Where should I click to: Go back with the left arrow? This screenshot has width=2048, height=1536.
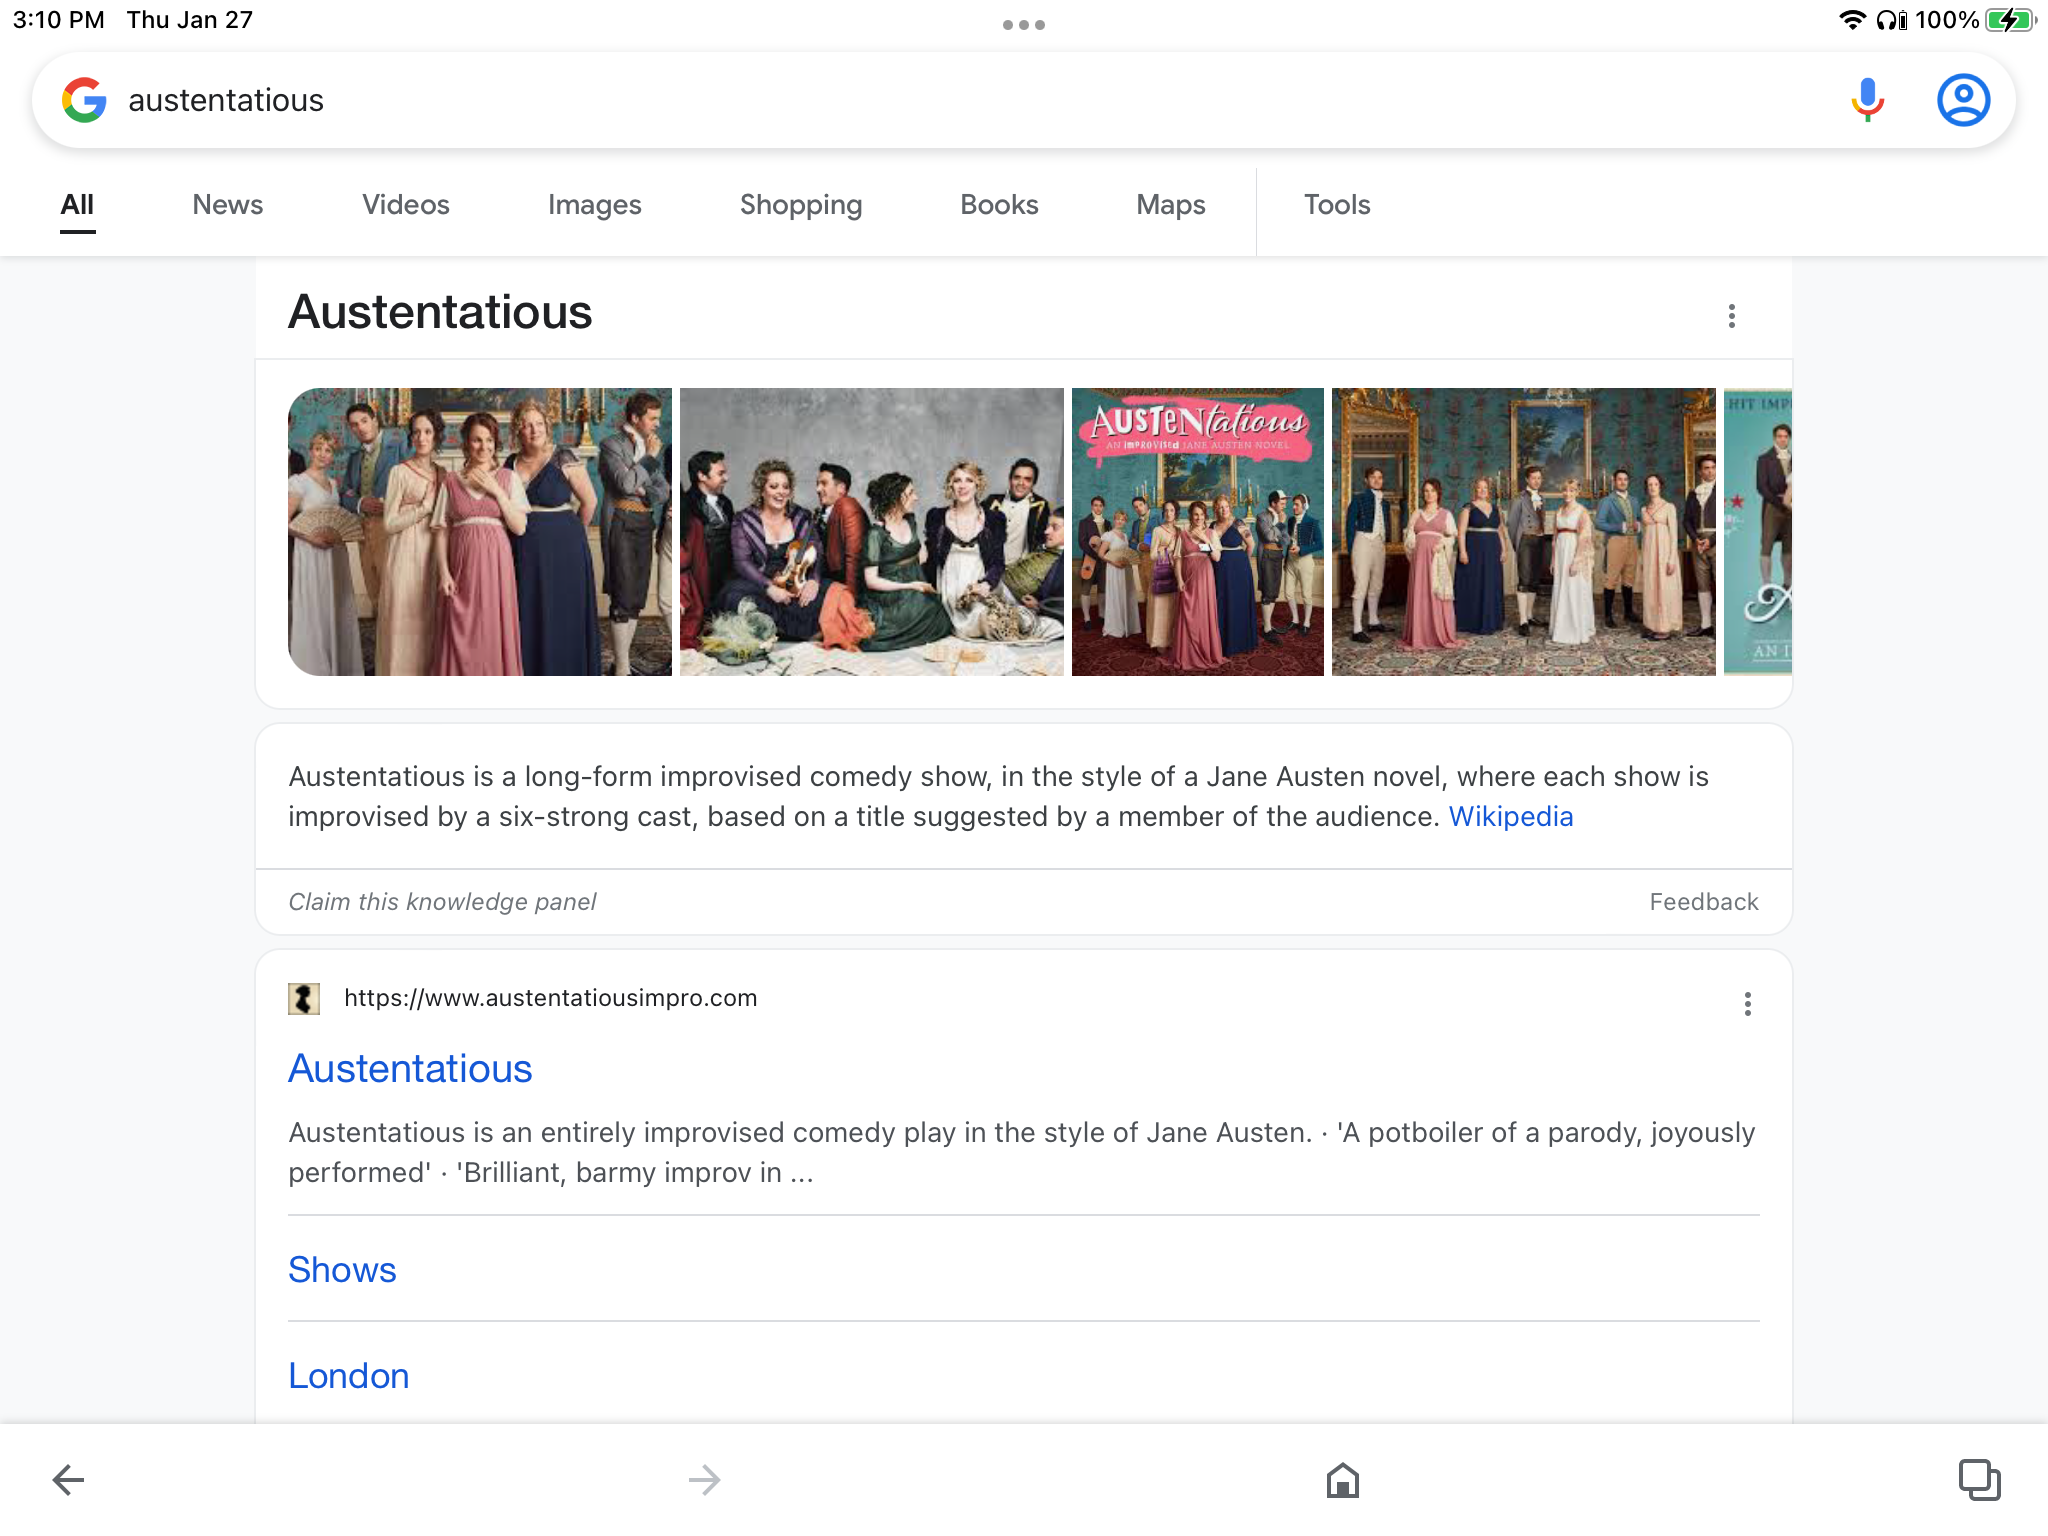tap(68, 1479)
